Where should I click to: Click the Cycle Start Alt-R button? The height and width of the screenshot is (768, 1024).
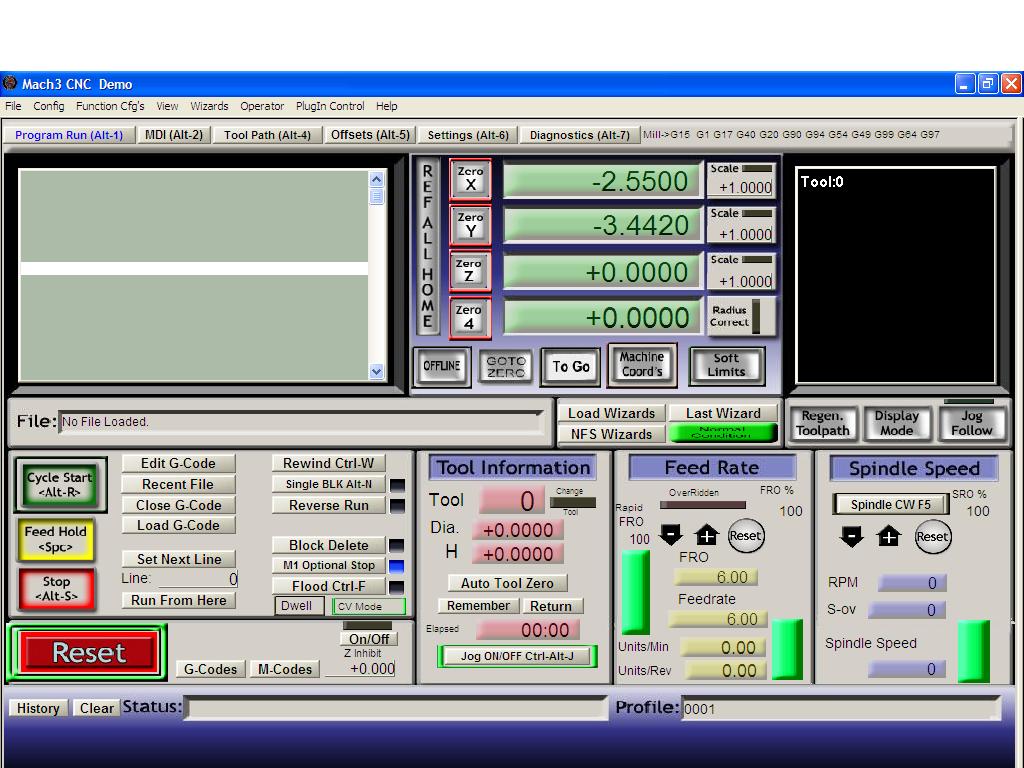(x=59, y=485)
